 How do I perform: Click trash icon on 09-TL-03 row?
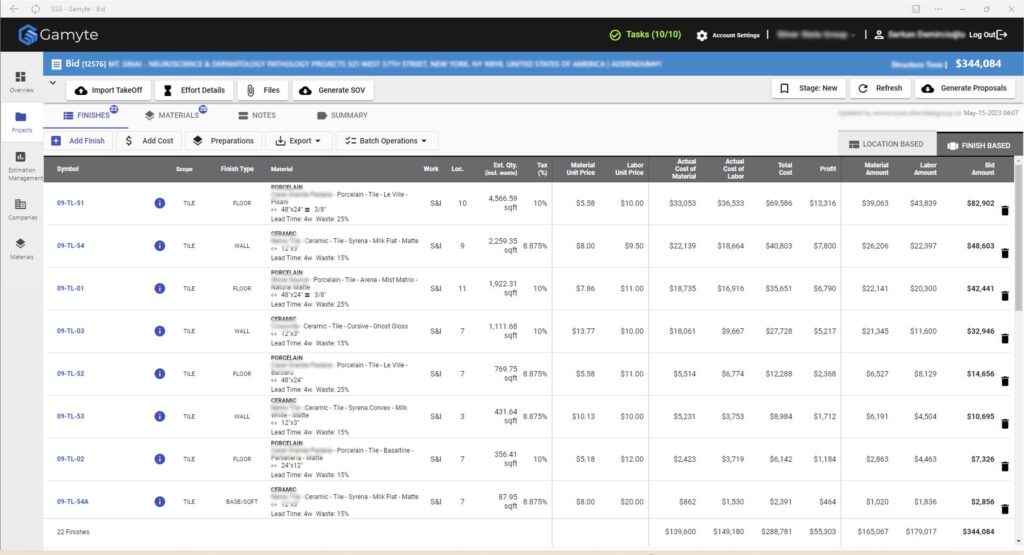[1005, 338]
